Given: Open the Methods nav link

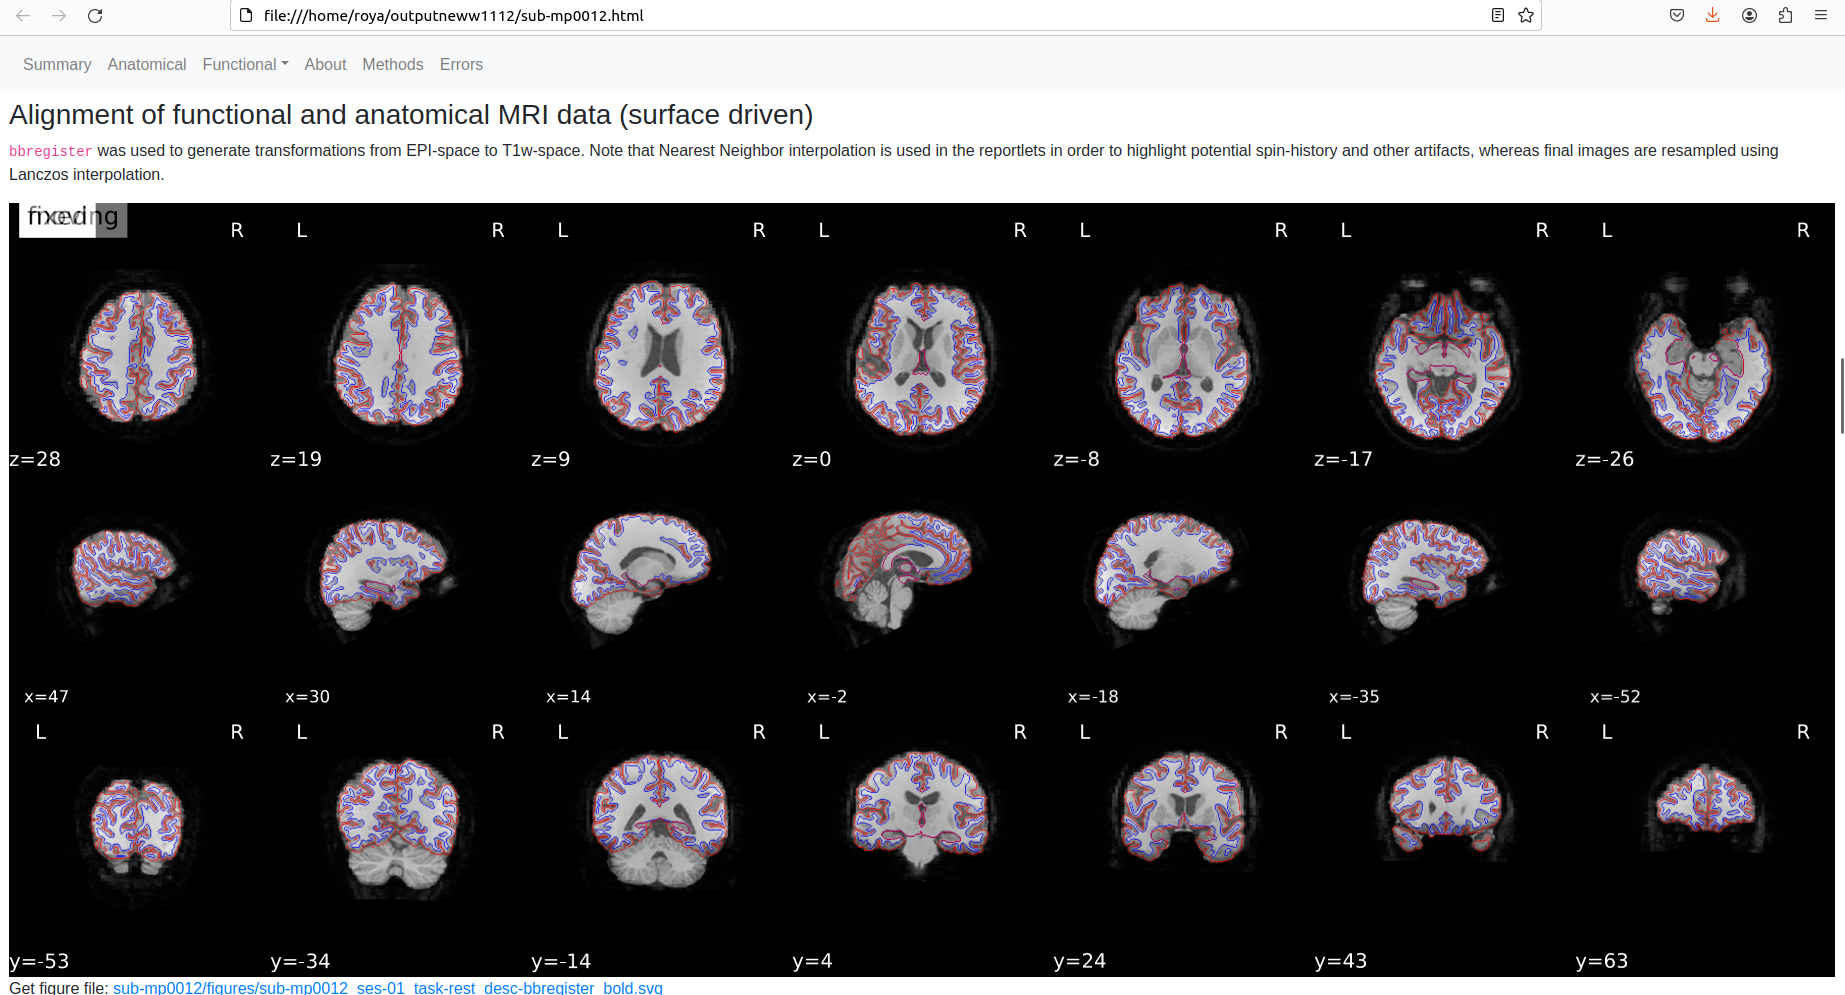Looking at the screenshot, I should click(393, 64).
